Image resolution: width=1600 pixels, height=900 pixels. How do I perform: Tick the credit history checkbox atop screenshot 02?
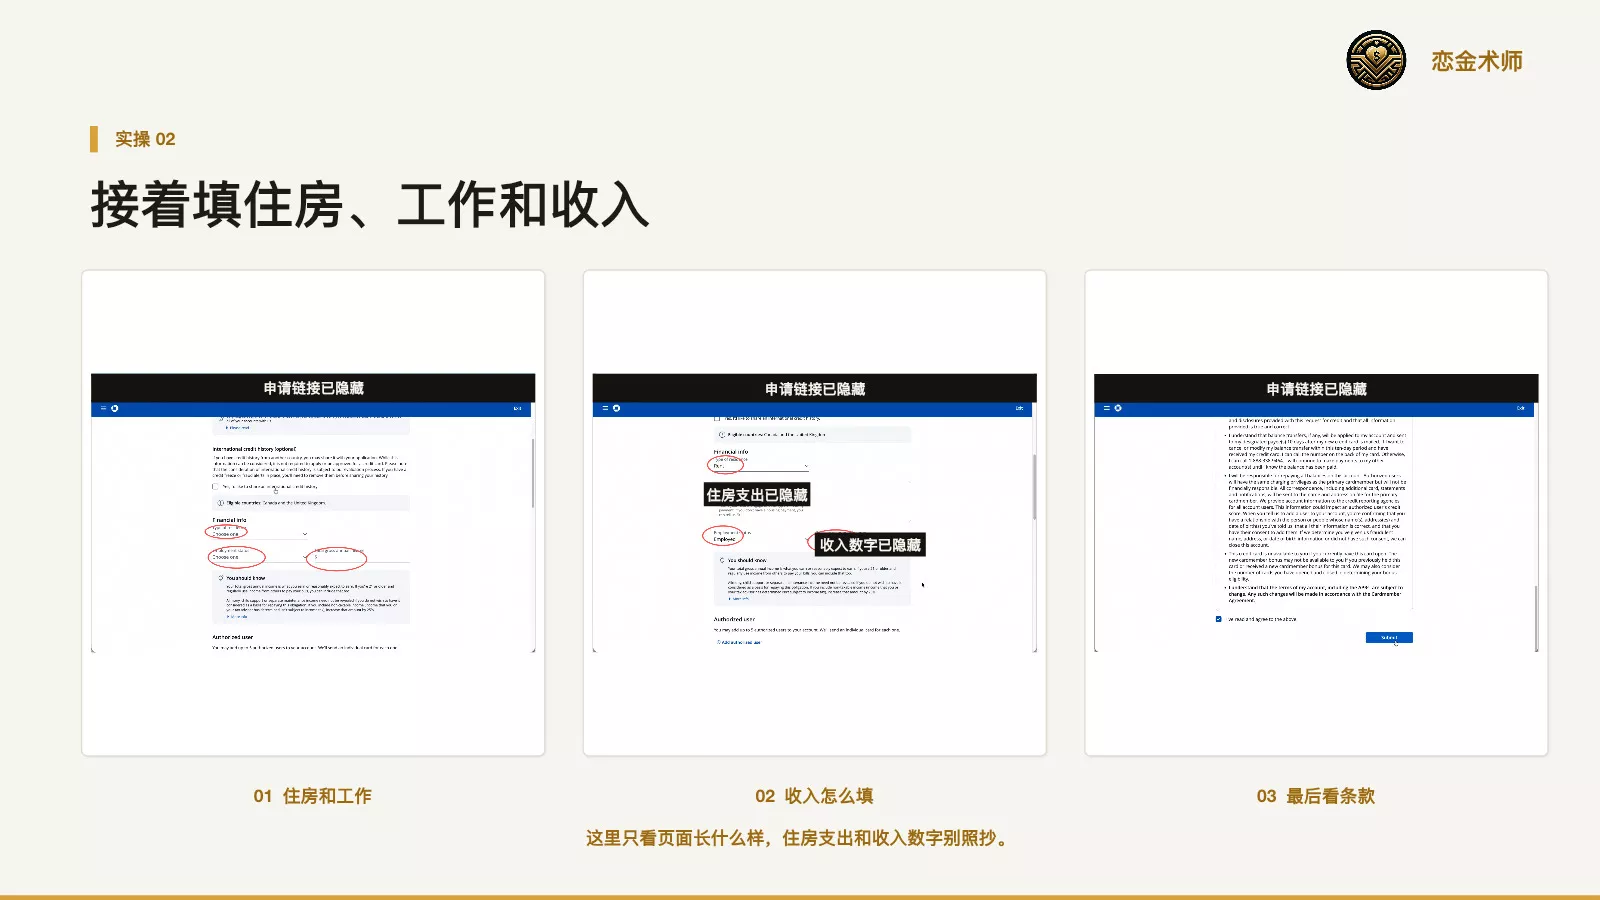[717, 418]
